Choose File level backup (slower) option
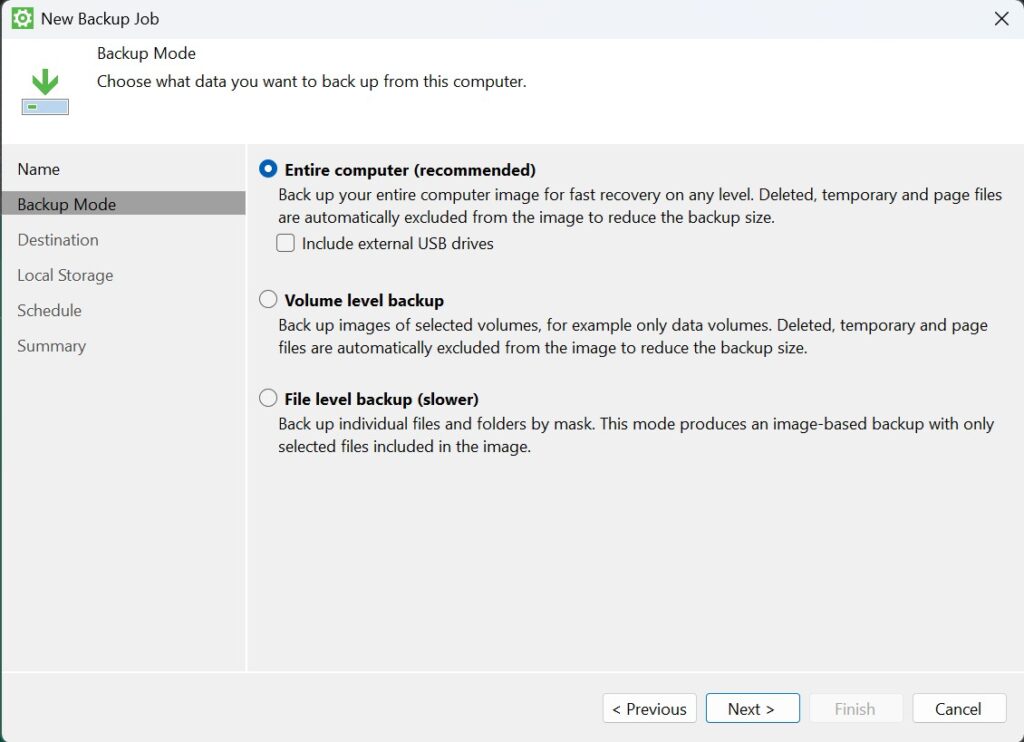This screenshot has height=742, width=1024. [268, 399]
